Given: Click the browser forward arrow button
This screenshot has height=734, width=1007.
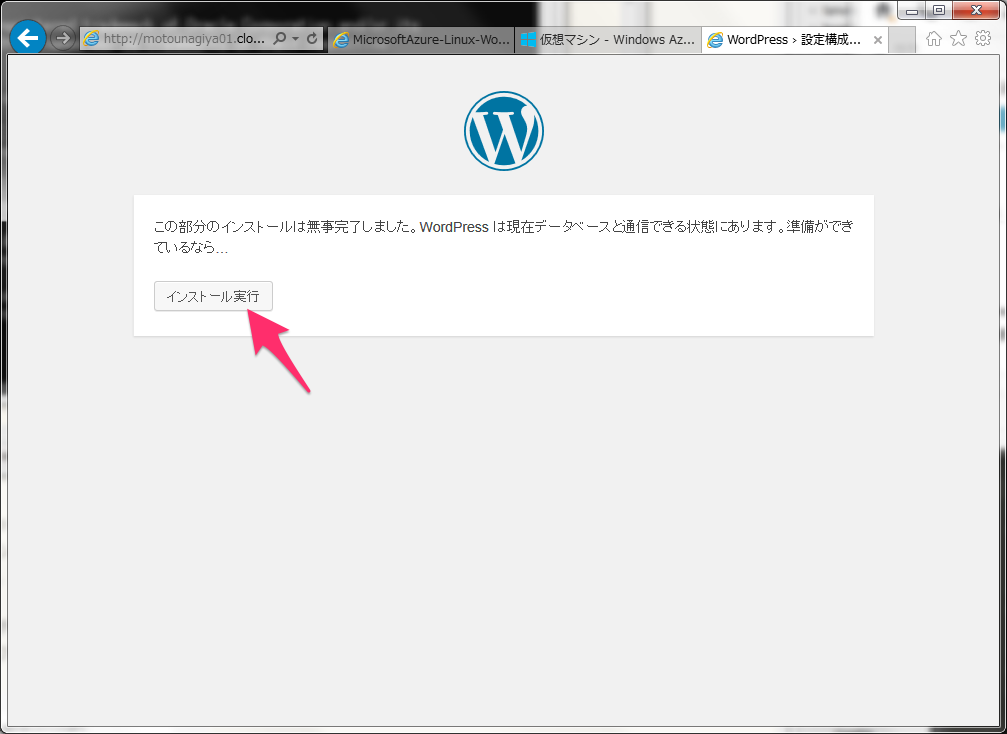Looking at the screenshot, I should pos(62,39).
